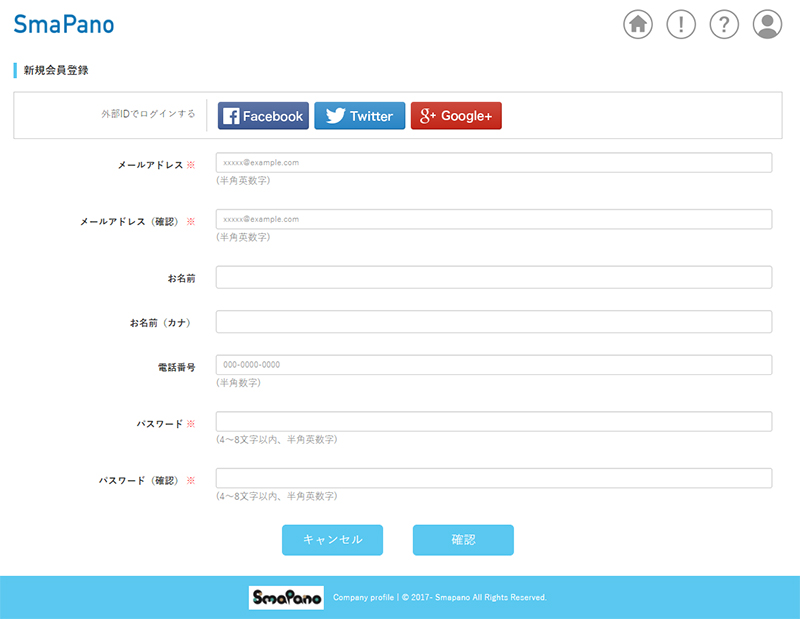Click the SmaPano logo at top left
The height and width of the screenshot is (619, 800).
click(64, 24)
